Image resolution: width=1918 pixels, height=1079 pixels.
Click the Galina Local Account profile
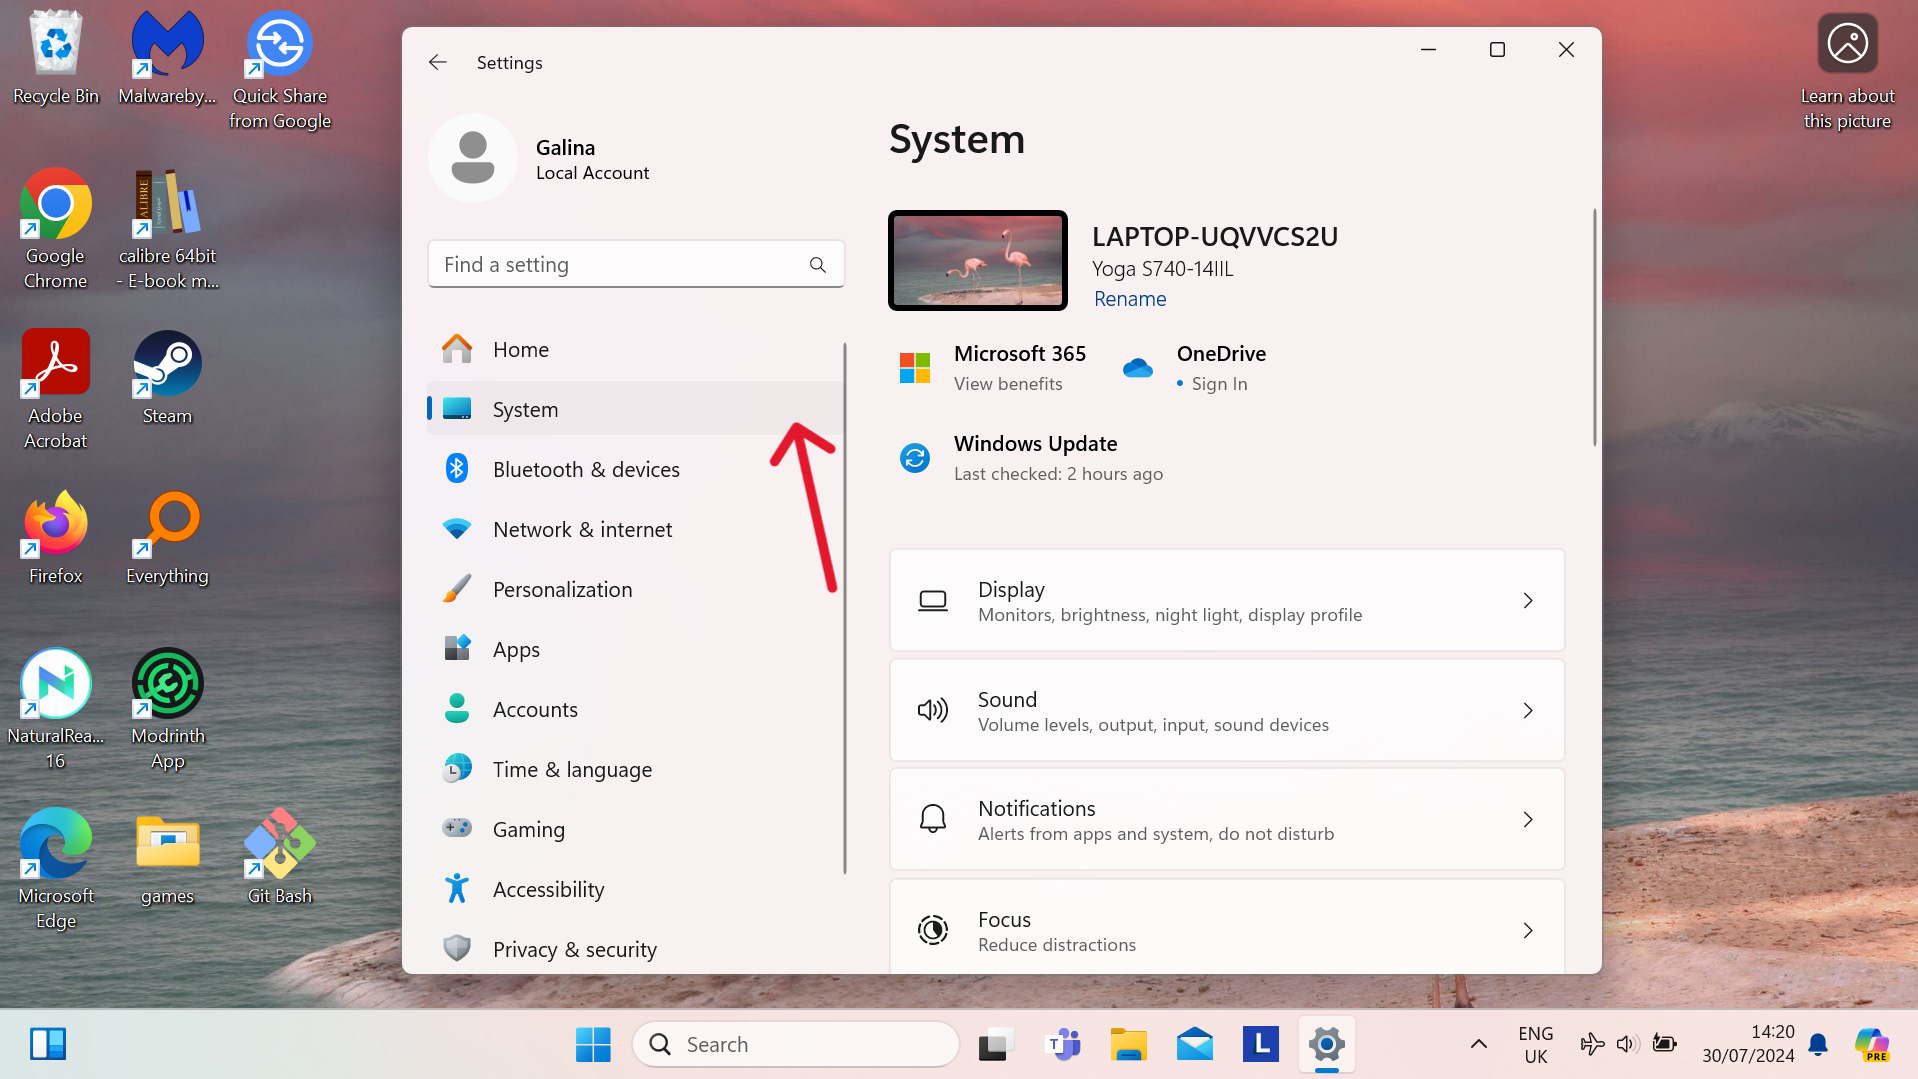click(x=540, y=159)
